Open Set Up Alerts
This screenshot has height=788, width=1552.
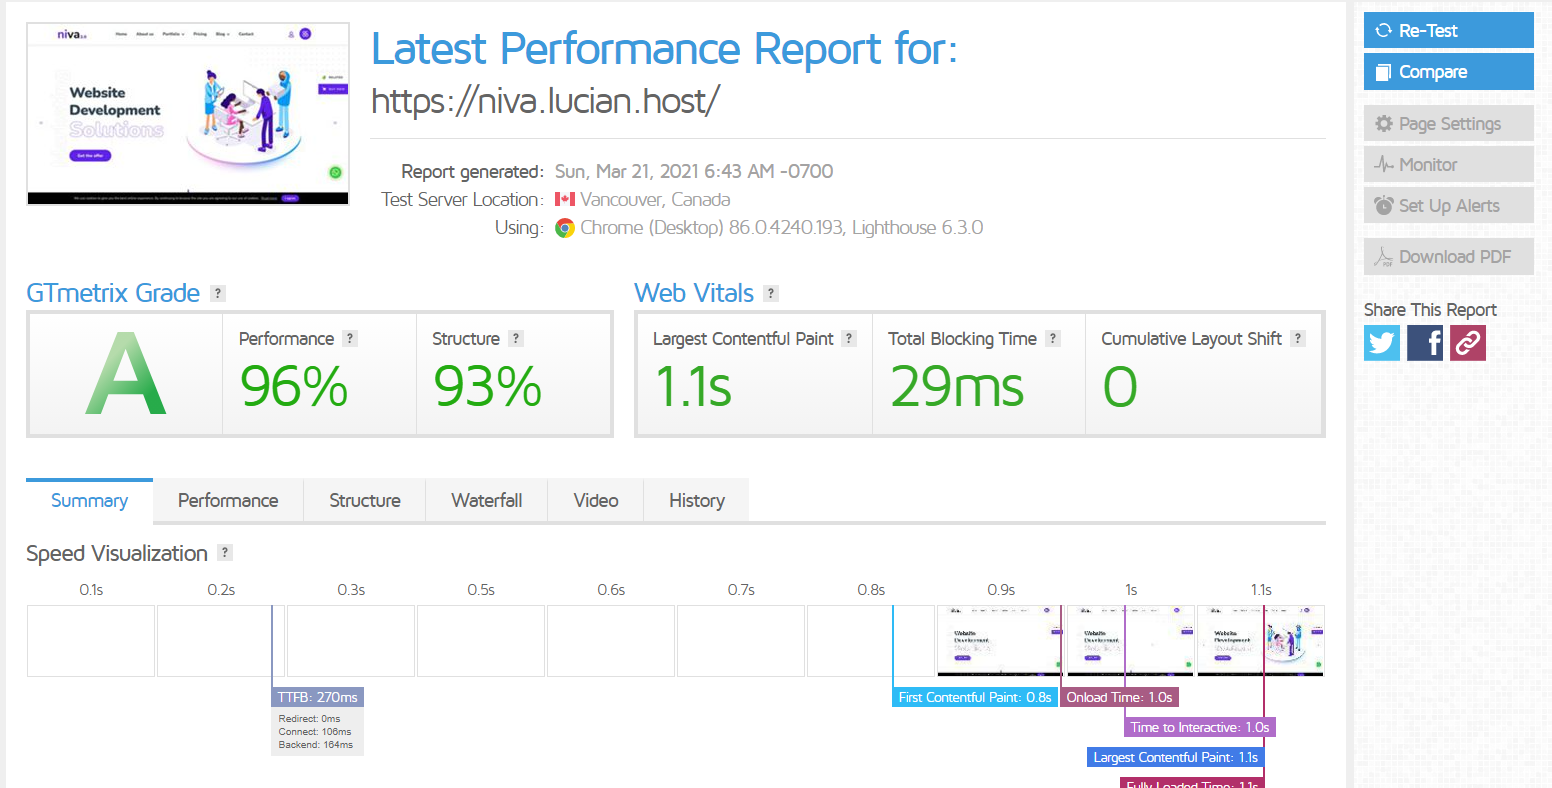1448,205
